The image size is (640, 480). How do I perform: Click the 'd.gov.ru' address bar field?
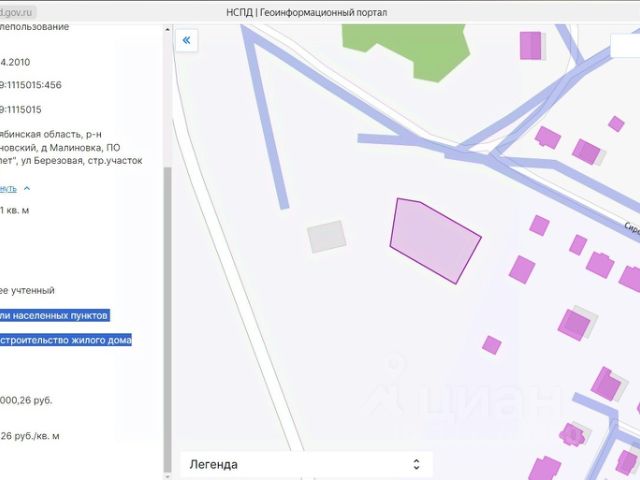(17, 12)
